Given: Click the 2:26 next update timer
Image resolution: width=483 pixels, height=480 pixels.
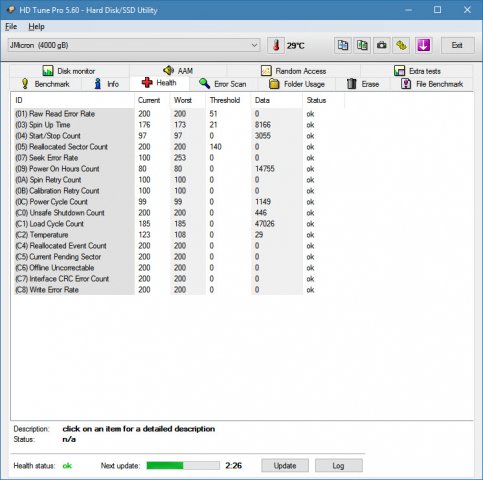Looking at the screenshot, I should tap(233, 466).
